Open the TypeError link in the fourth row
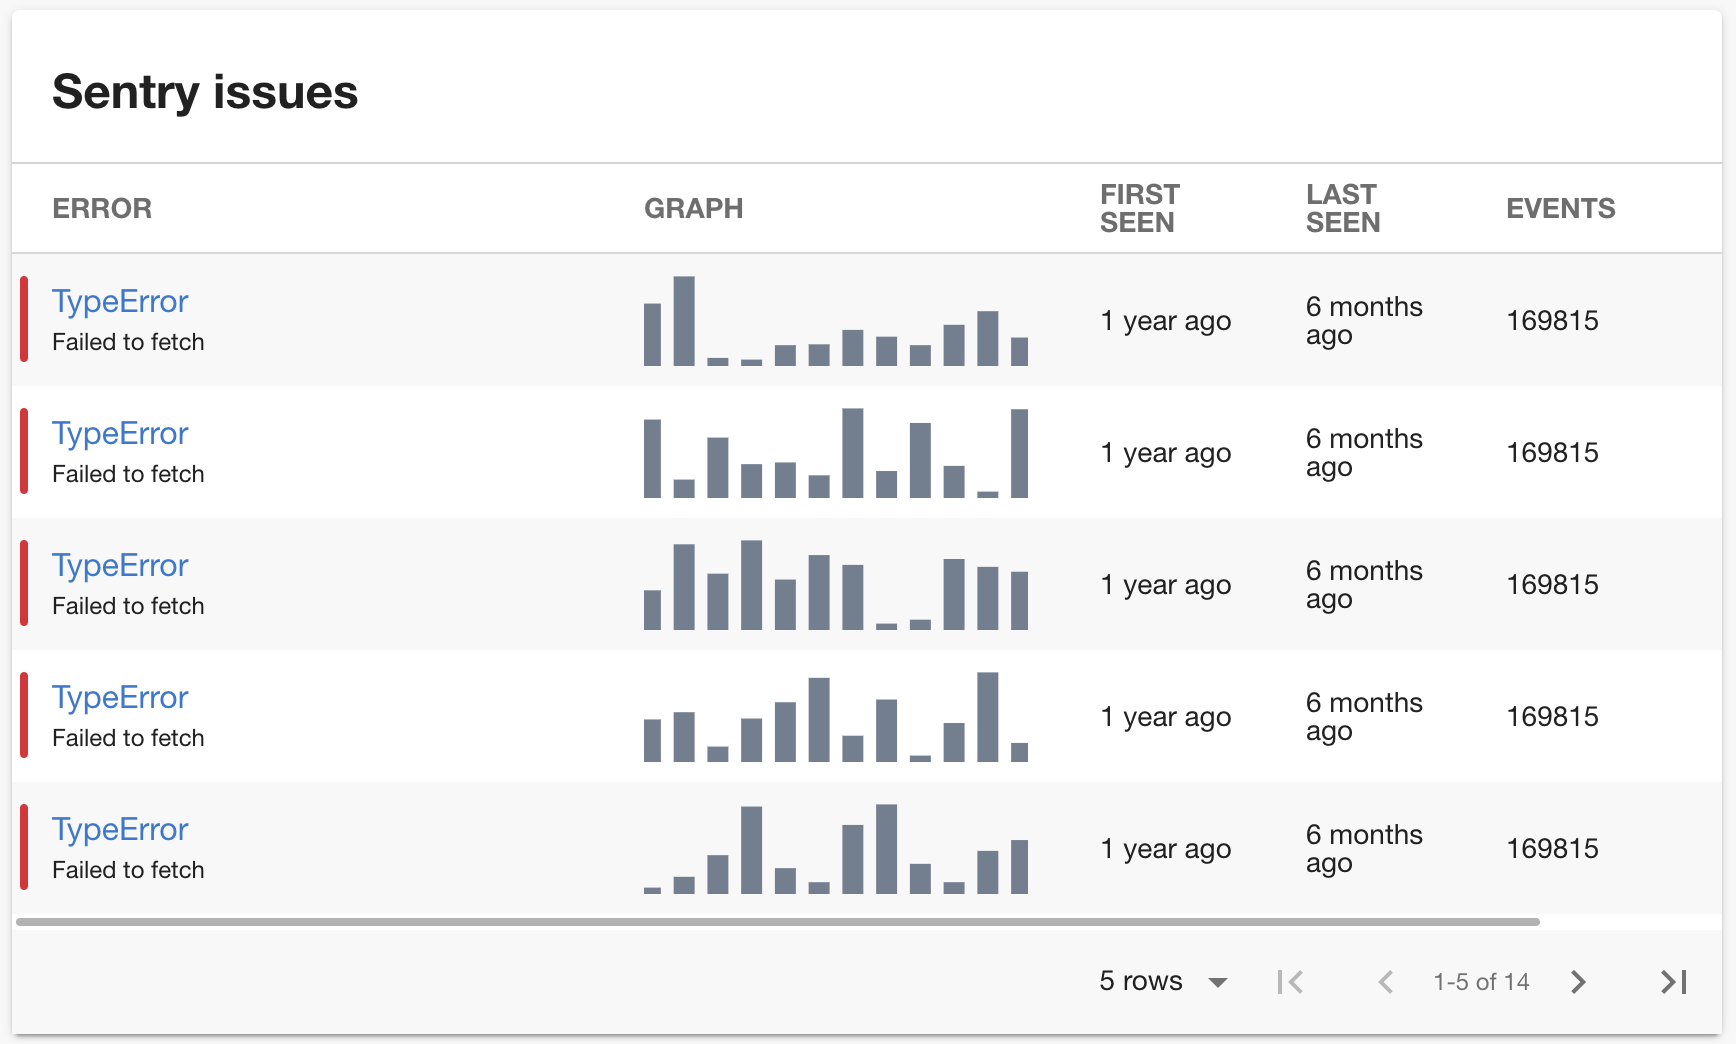This screenshot has height=1044, width=1736. 120,697
